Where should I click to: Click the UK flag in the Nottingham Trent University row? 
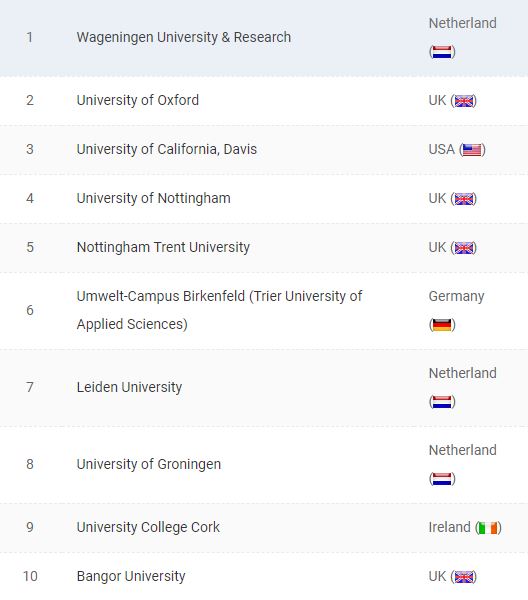pyautogui.click(x=463, y=248)
